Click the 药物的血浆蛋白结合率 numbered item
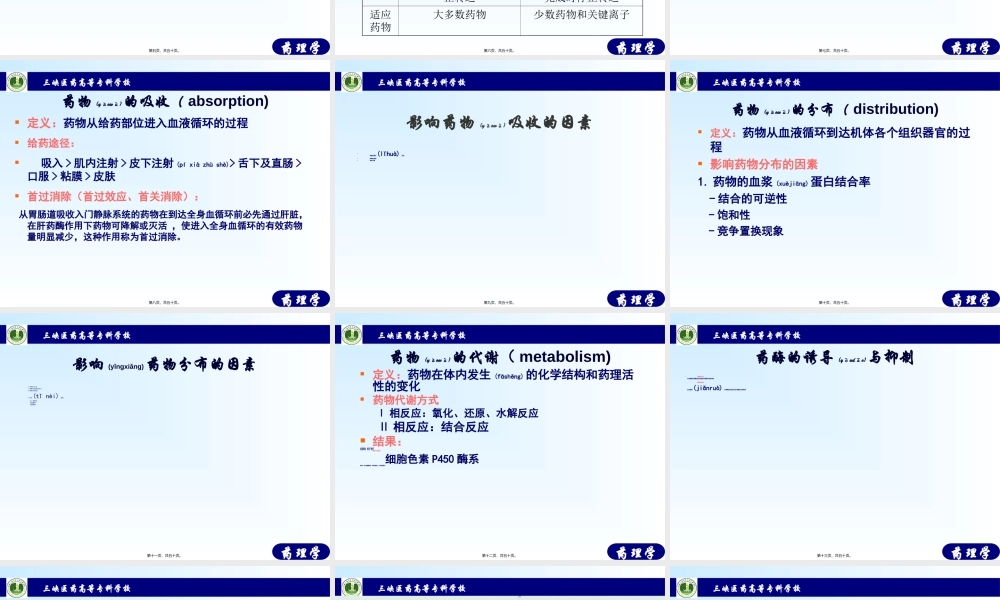 (784, 182)
